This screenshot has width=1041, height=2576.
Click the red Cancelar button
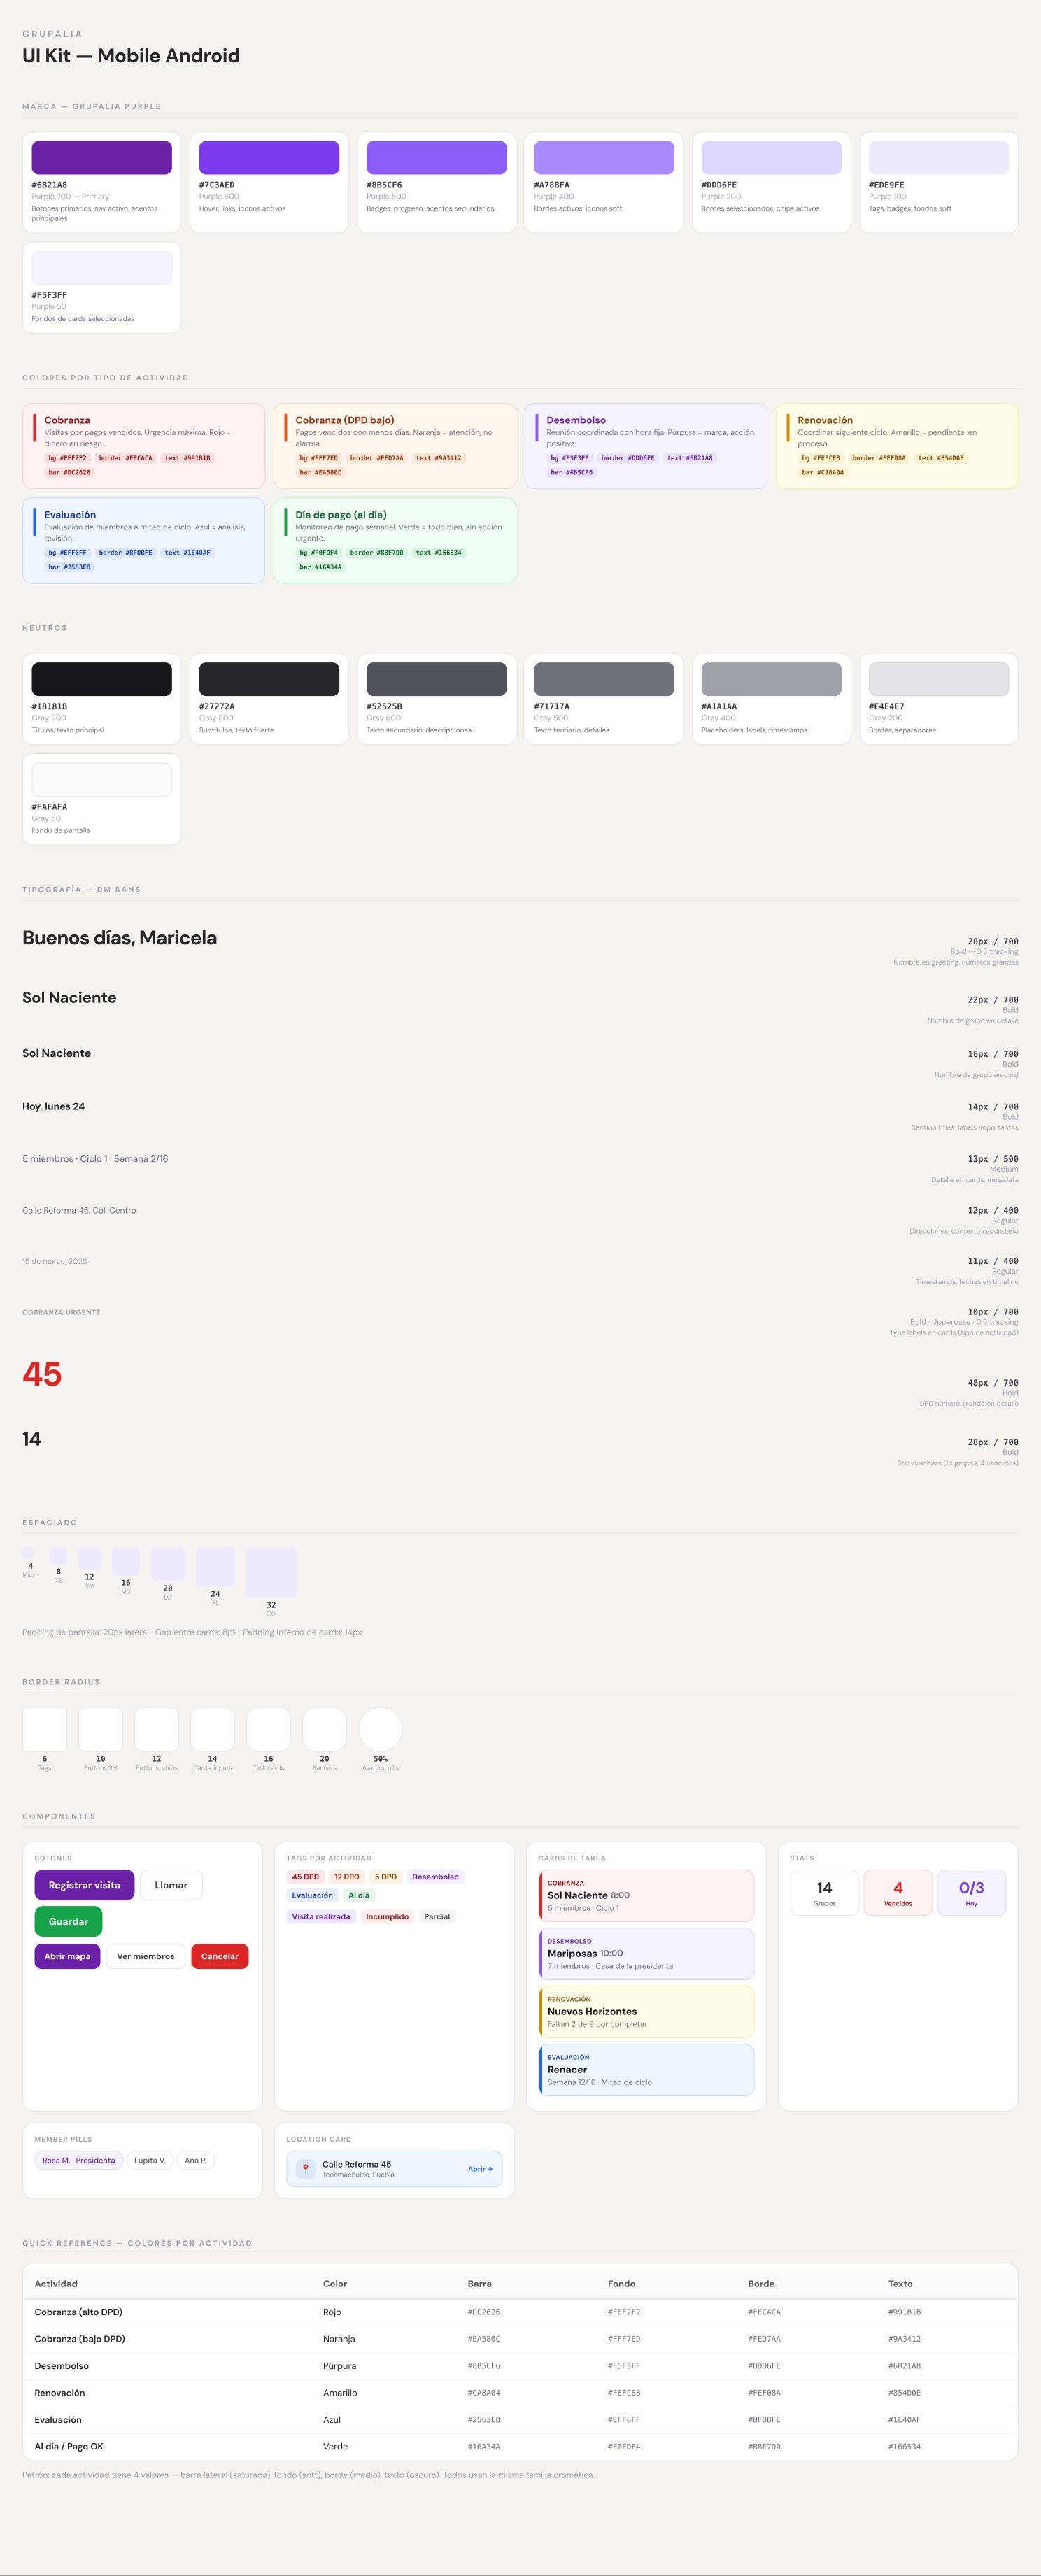(x=220, y=1956)
